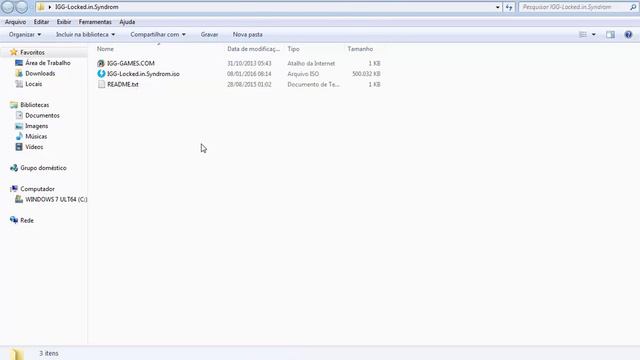Click the Gravar button
640x360 pixels.
pyautogui.click(x=209, y=35)
